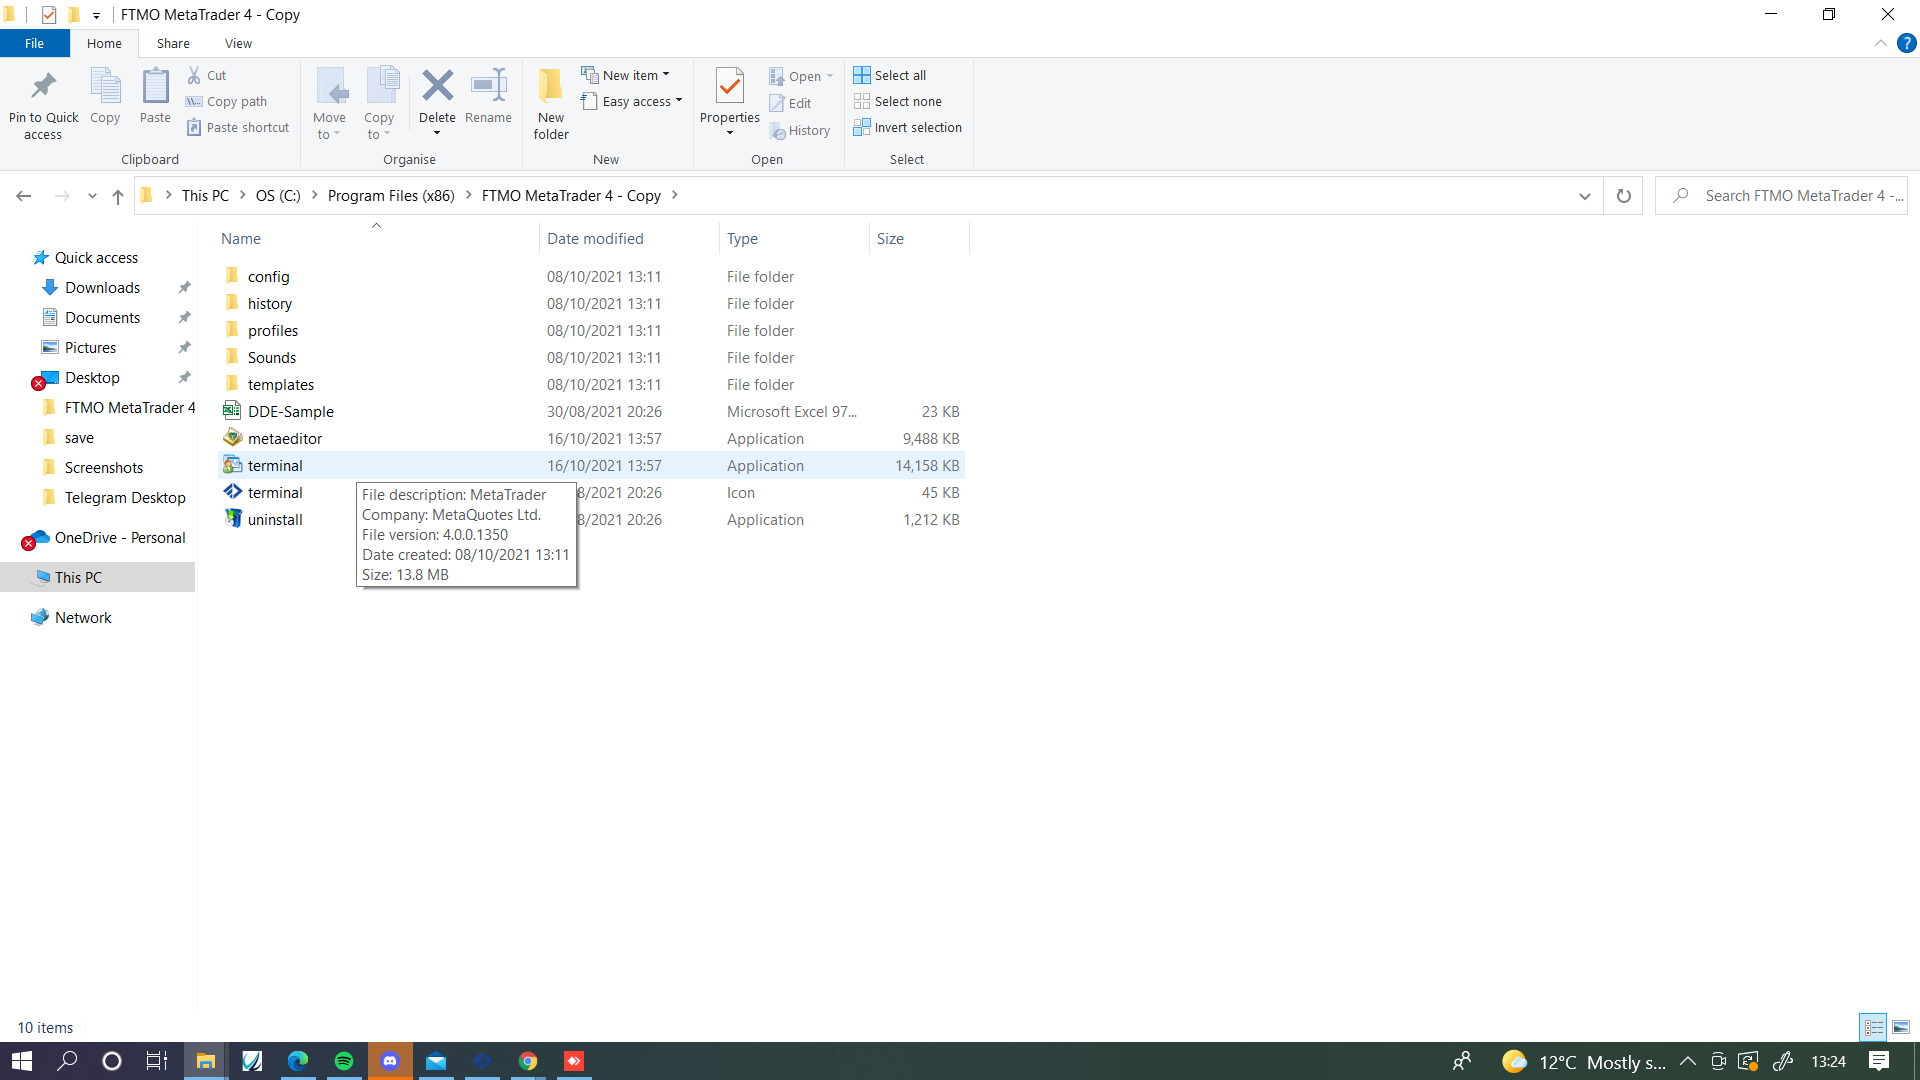1920x1080 pixels.
Task: Click Paste shortcut in ribbon
Action: click(x=238, y=127)
